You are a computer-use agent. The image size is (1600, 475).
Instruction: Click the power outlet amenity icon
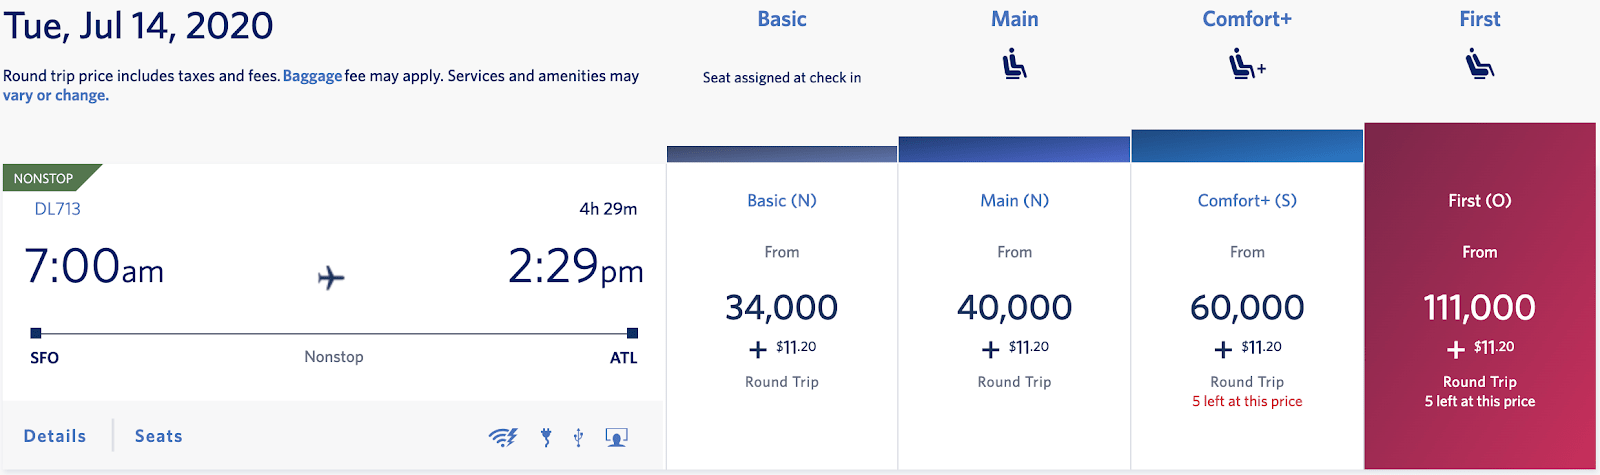(546, 437)
